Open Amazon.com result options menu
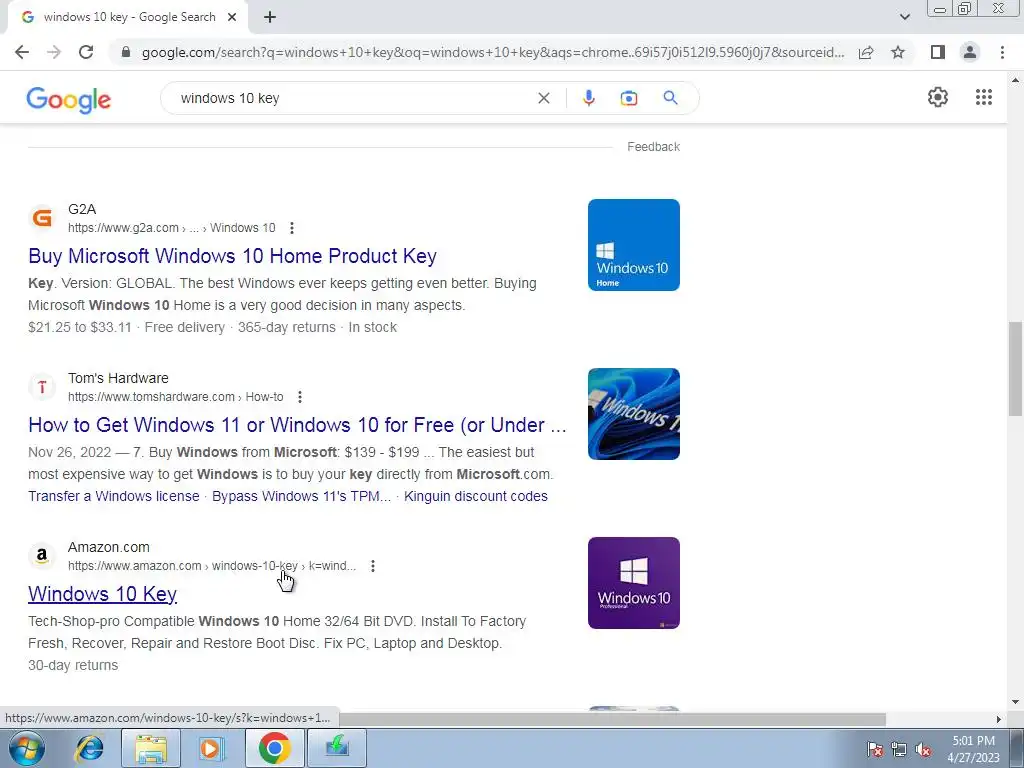The width and height of the screenshot is (1024, 768). coord(373,566)
